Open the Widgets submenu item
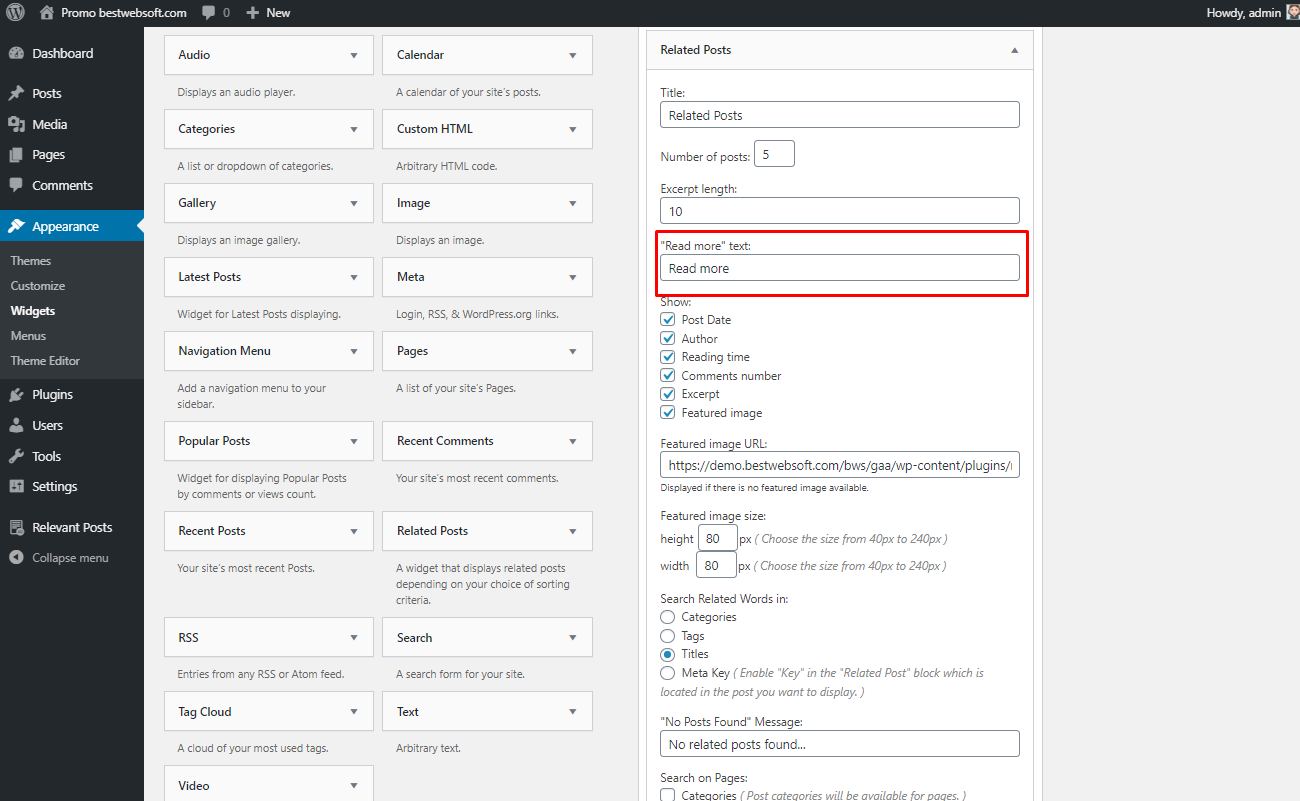Image resolution: width=1300 pixels, height=801 pixels. (x=33, y=311)
